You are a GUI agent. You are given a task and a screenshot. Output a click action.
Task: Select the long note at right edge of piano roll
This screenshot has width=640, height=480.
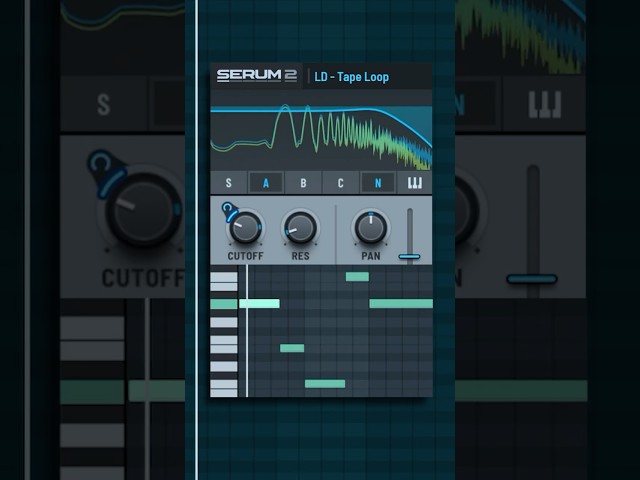point(401,303)
